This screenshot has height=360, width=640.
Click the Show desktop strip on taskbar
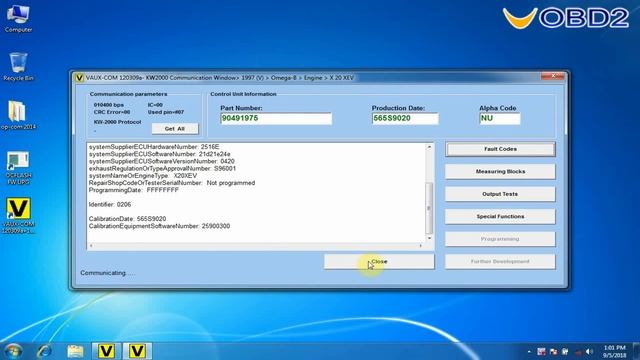pos(636,351)
